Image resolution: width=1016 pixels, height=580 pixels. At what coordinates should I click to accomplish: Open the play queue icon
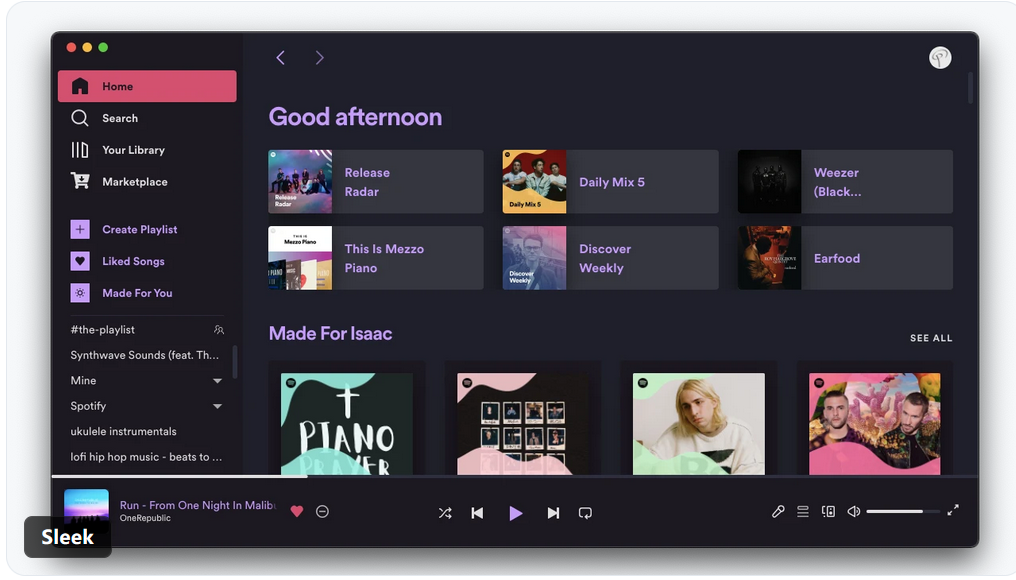point(803,511)
